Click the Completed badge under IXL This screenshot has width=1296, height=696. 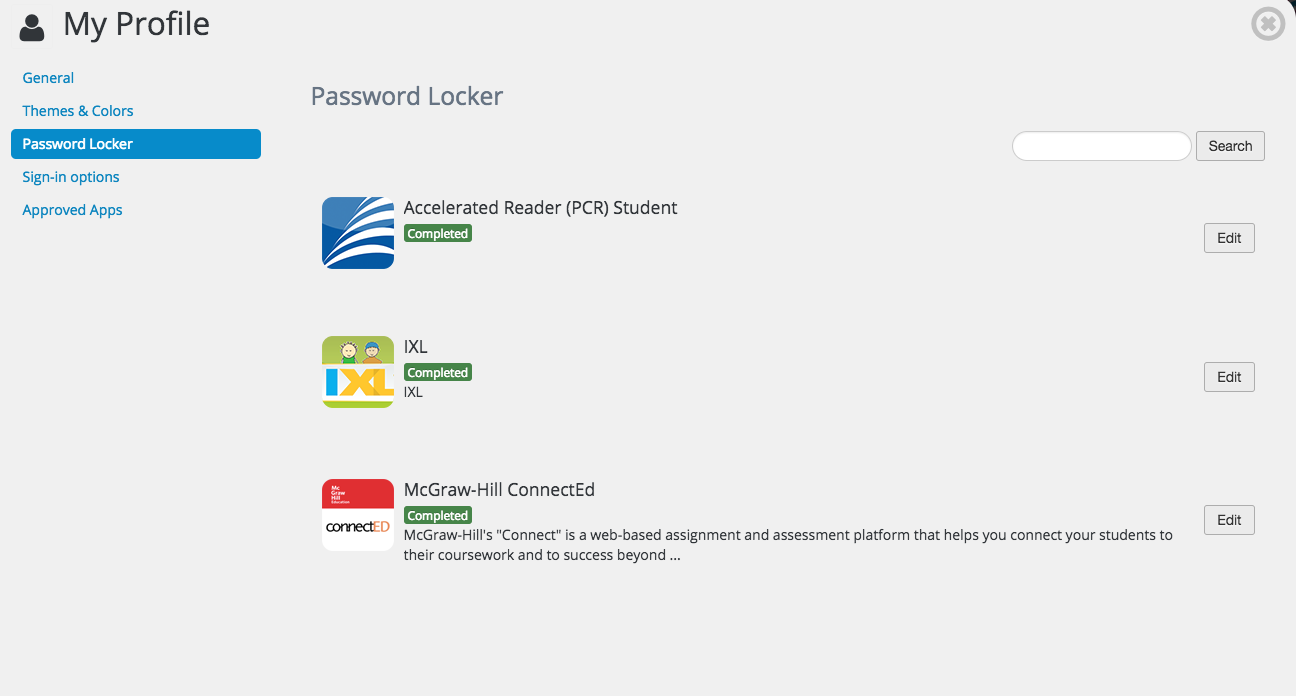click(437, 372)
